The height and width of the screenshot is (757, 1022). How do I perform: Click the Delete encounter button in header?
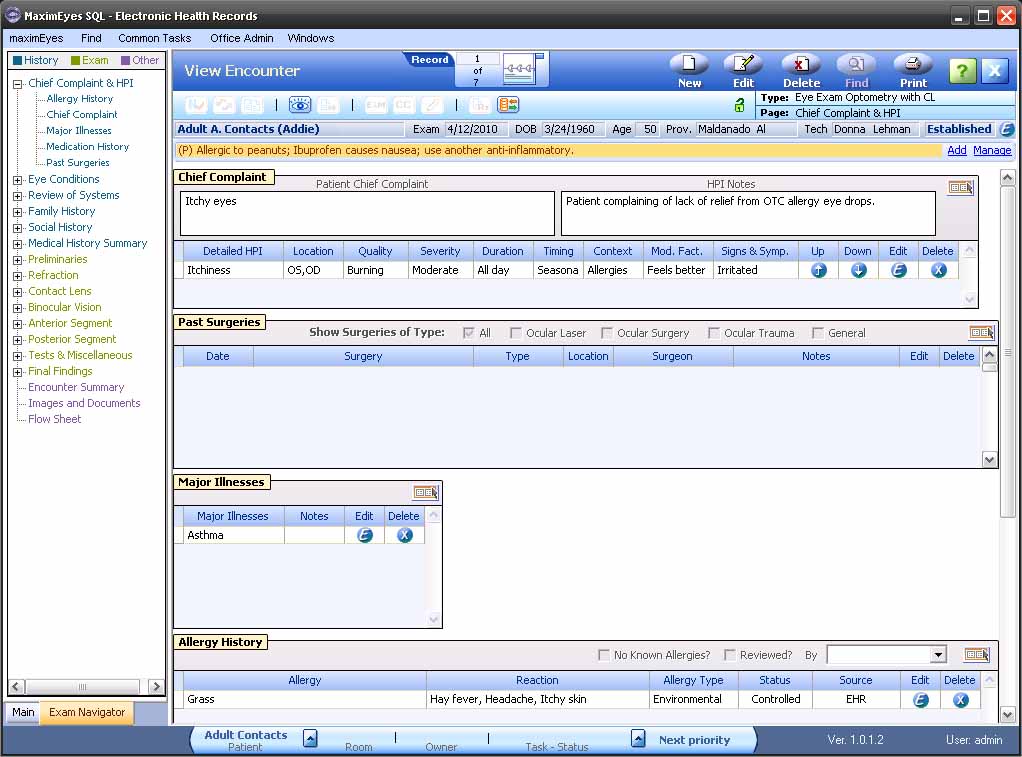tap(801, 70)
